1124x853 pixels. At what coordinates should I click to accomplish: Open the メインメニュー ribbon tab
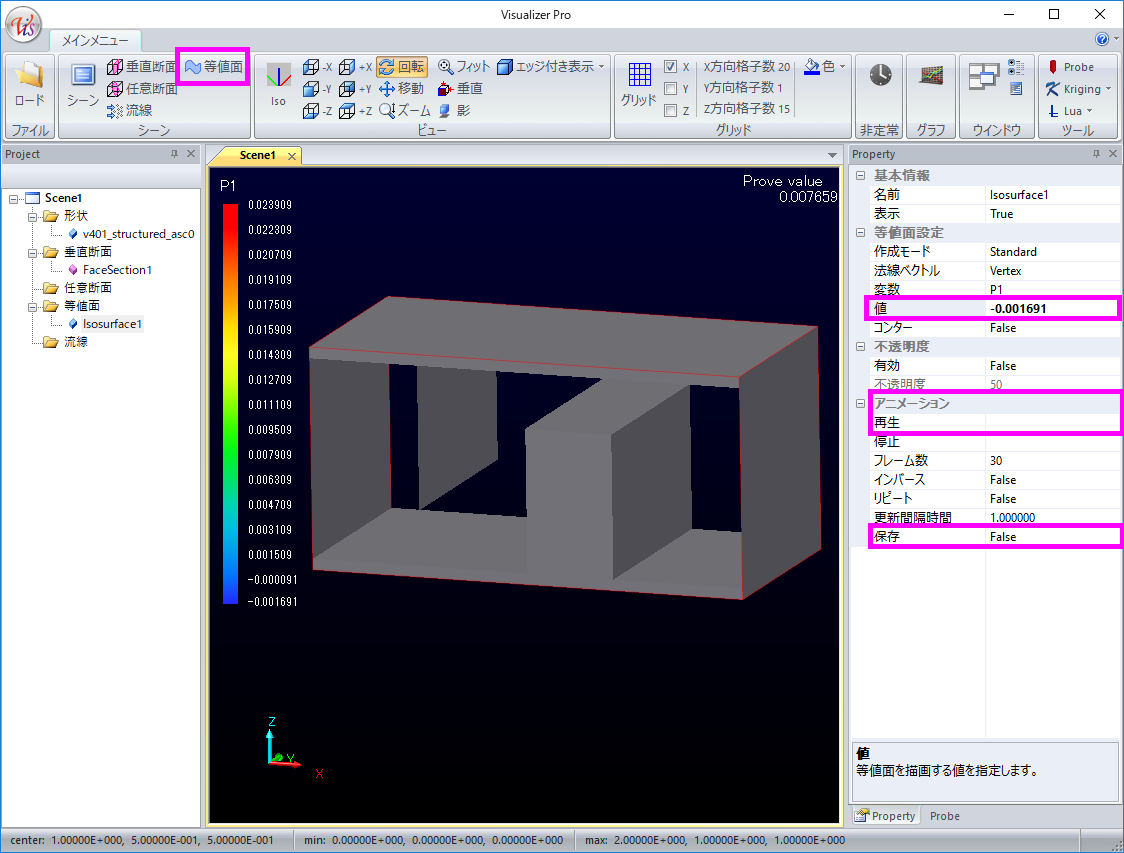point(95,41)
